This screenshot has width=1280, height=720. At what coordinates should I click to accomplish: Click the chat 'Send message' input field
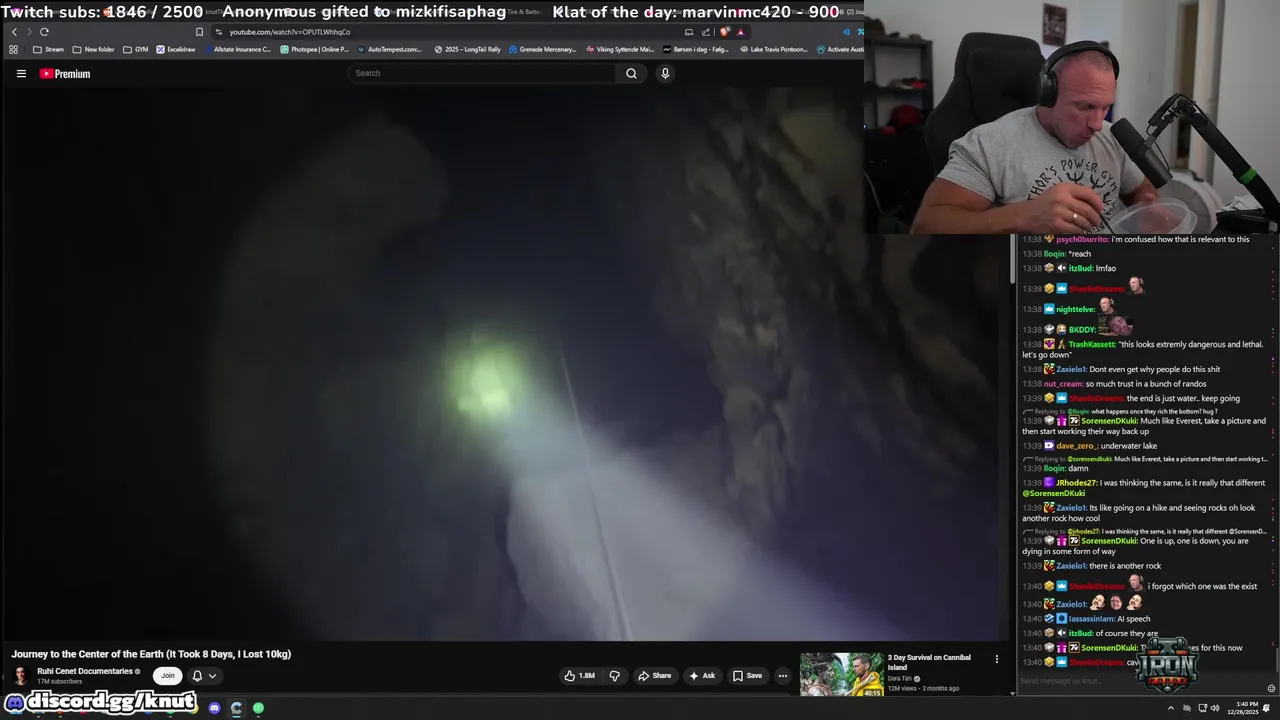(x=1140, y=681)
